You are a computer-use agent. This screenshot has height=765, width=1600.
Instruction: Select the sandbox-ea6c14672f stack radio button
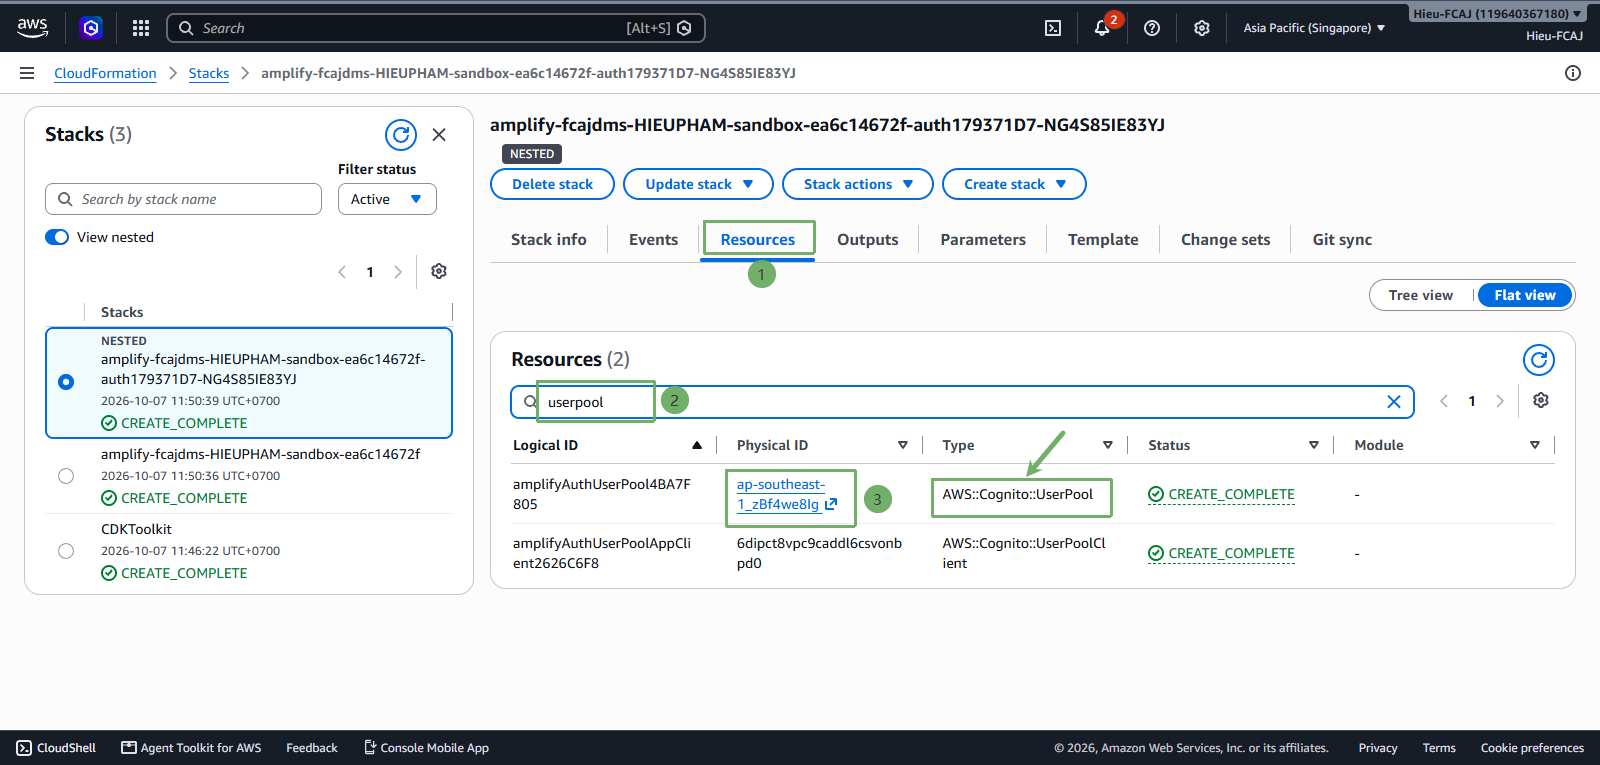66,476
